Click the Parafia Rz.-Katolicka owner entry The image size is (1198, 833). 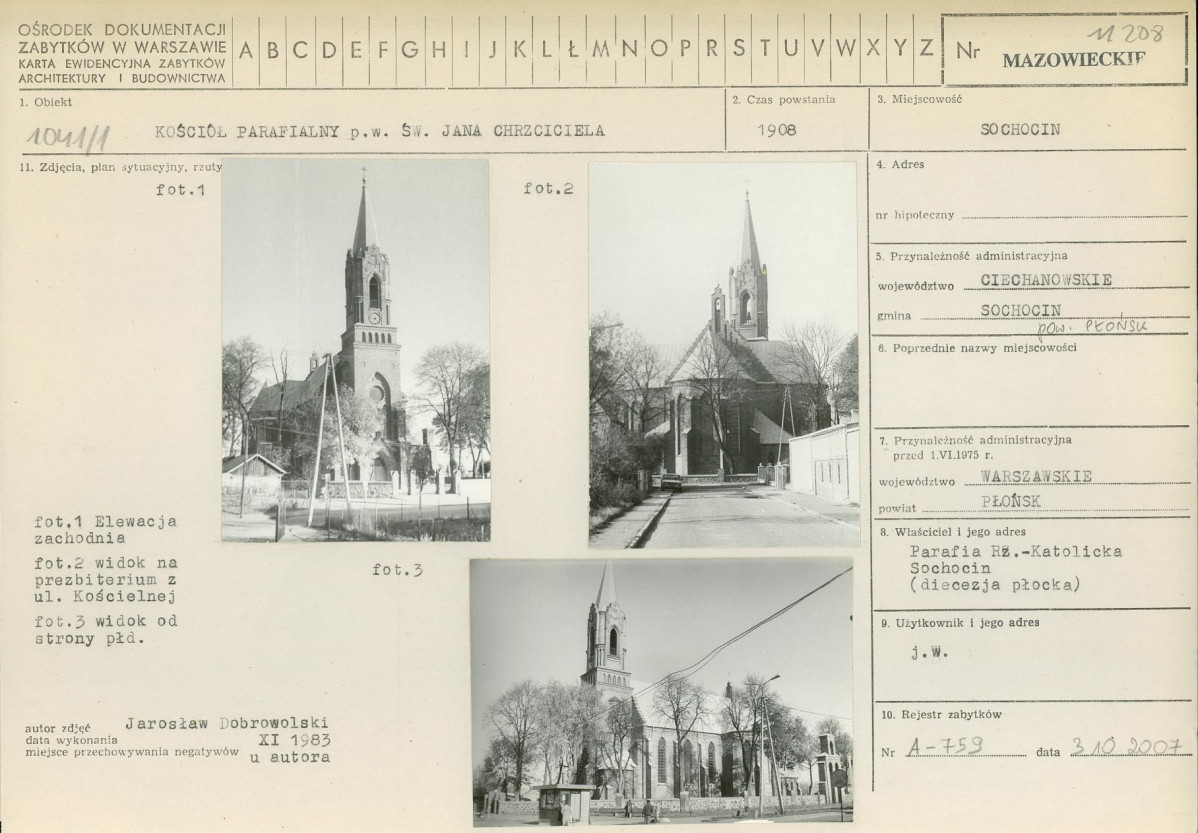1015,551
